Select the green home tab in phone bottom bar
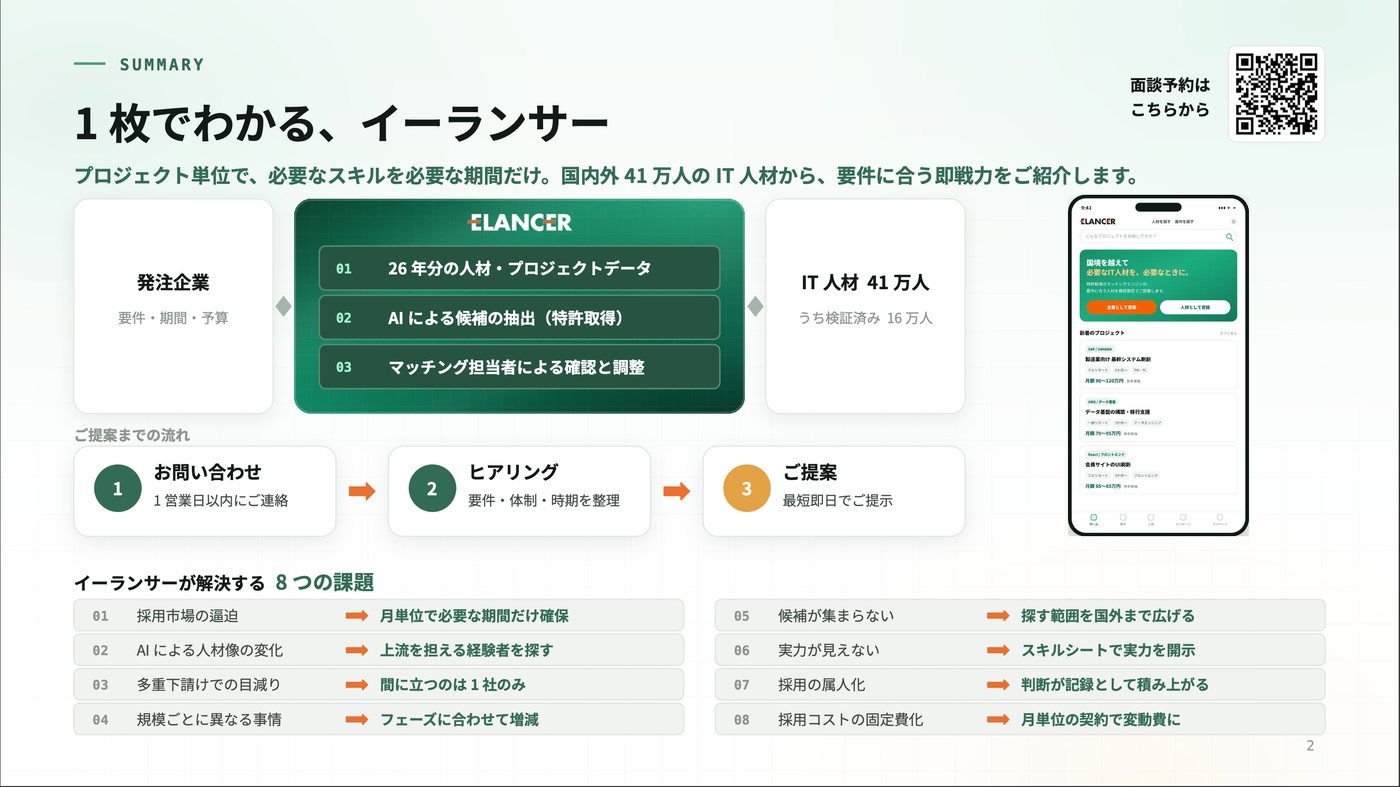 tap(1093, 519)
